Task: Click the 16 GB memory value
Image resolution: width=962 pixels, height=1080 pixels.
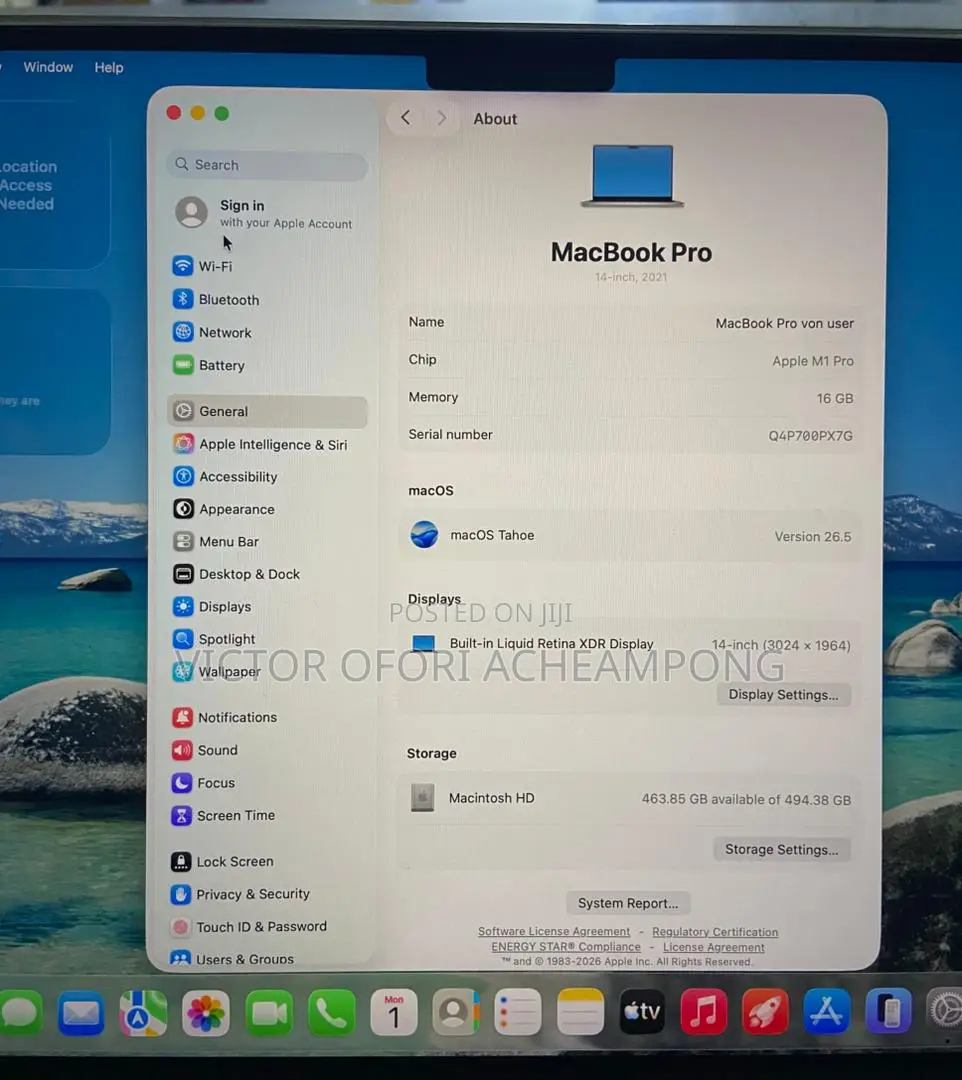Action: coord(835,398)
